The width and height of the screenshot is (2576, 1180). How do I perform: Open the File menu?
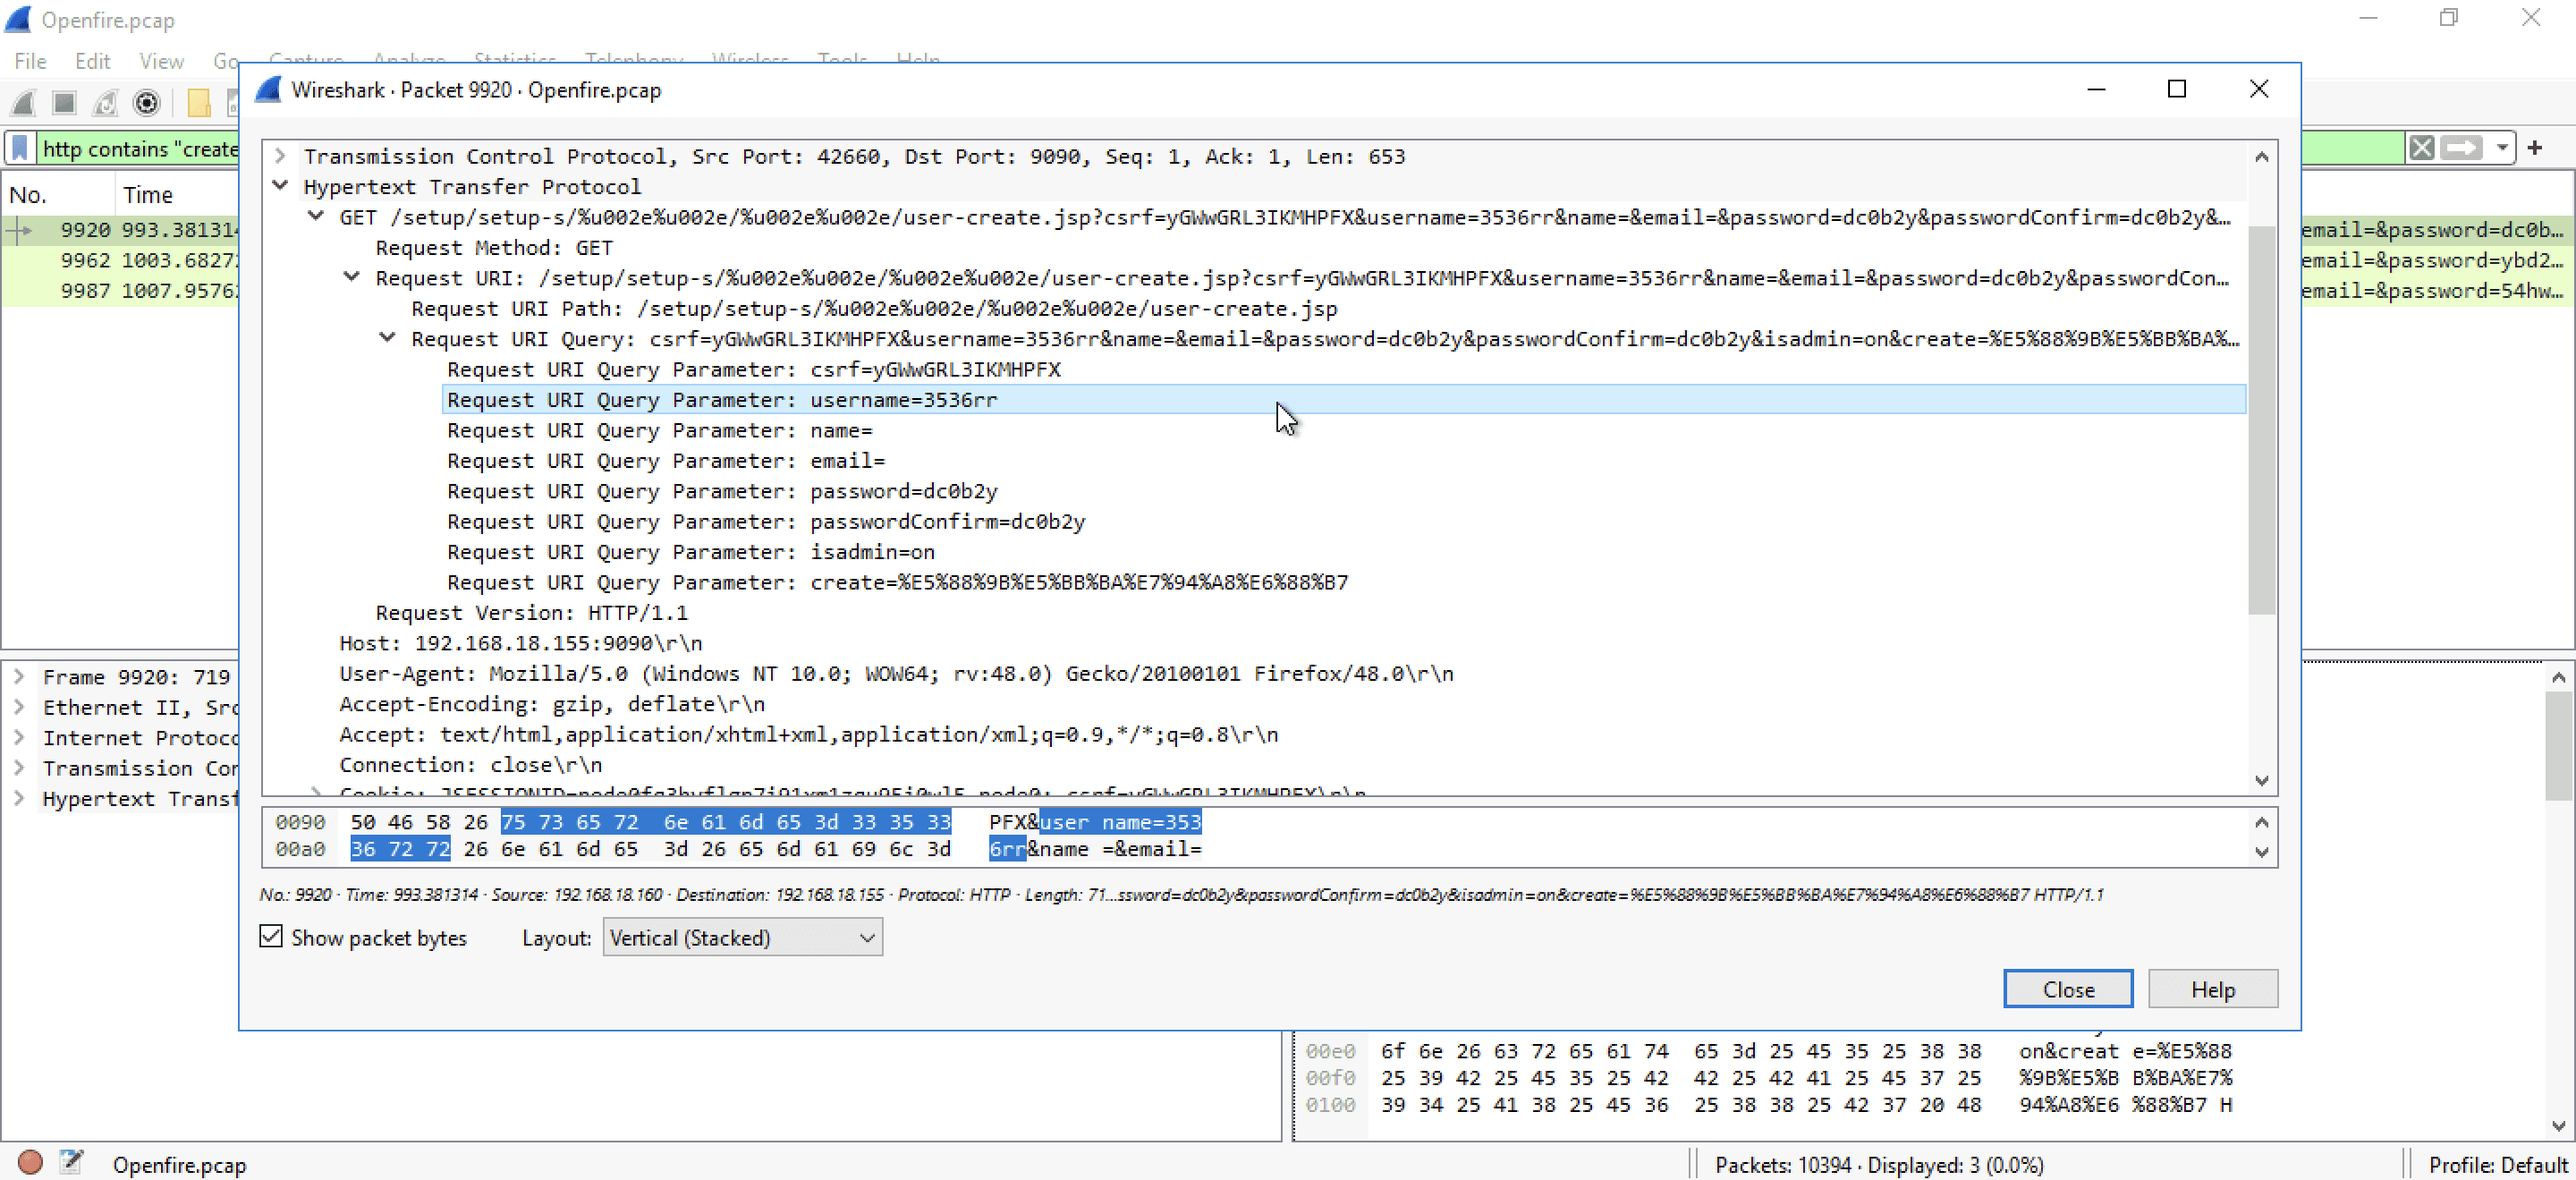tap(30, 61)
